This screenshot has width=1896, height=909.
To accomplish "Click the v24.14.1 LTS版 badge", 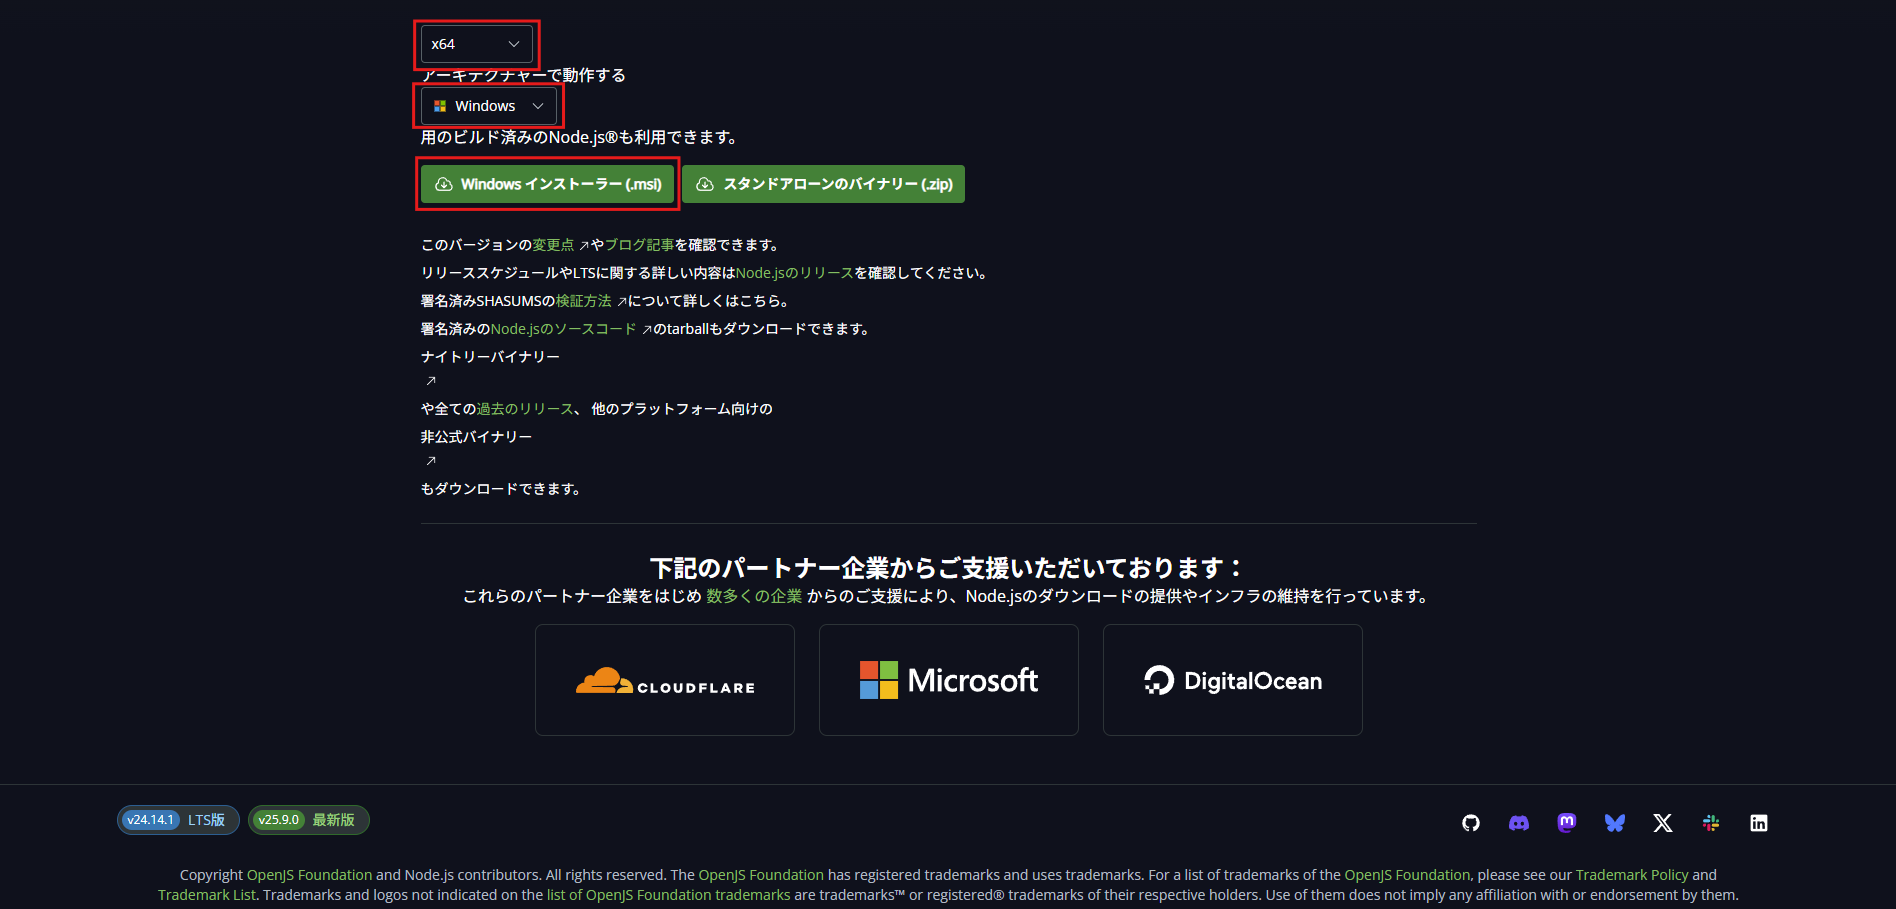I will pos(178,820).
